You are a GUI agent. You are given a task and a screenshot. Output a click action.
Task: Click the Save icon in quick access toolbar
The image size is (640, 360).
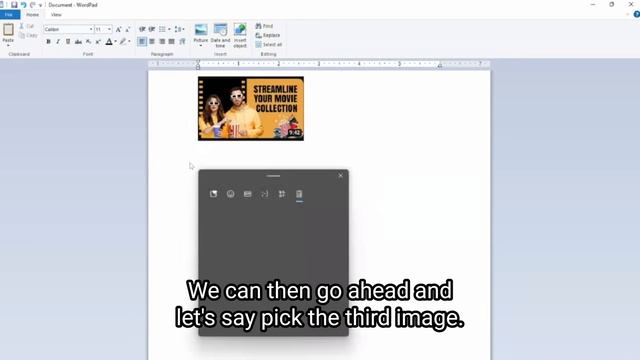[14, 5]
